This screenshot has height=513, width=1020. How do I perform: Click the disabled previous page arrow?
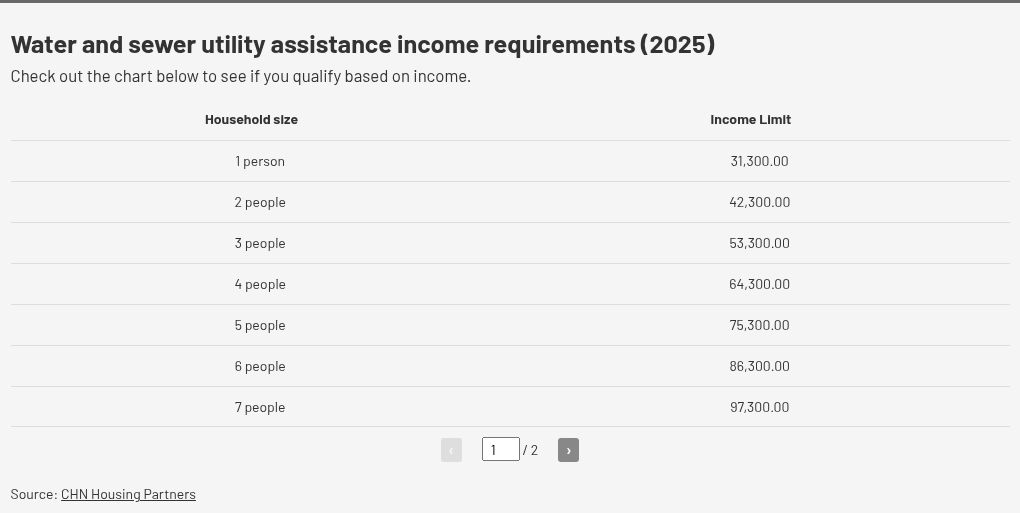451,450
